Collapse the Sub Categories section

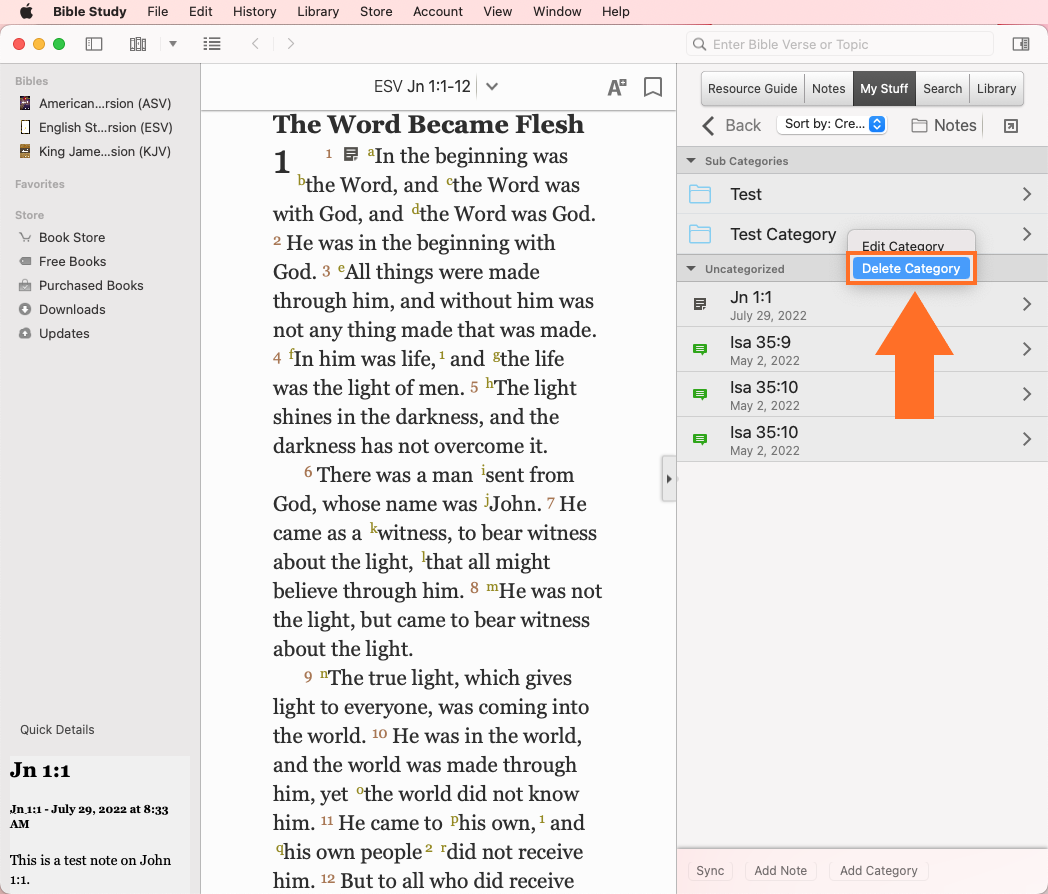pyautogui.click(x=690, y=161)
